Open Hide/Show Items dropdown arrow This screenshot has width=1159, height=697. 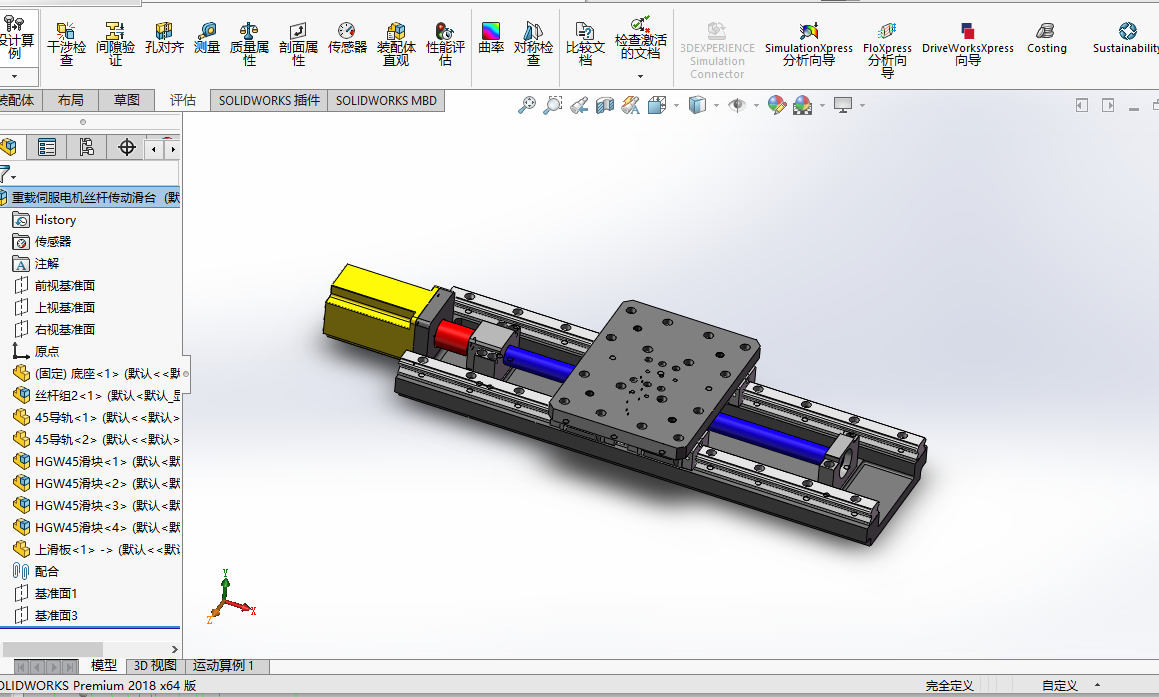click(755, 106)
